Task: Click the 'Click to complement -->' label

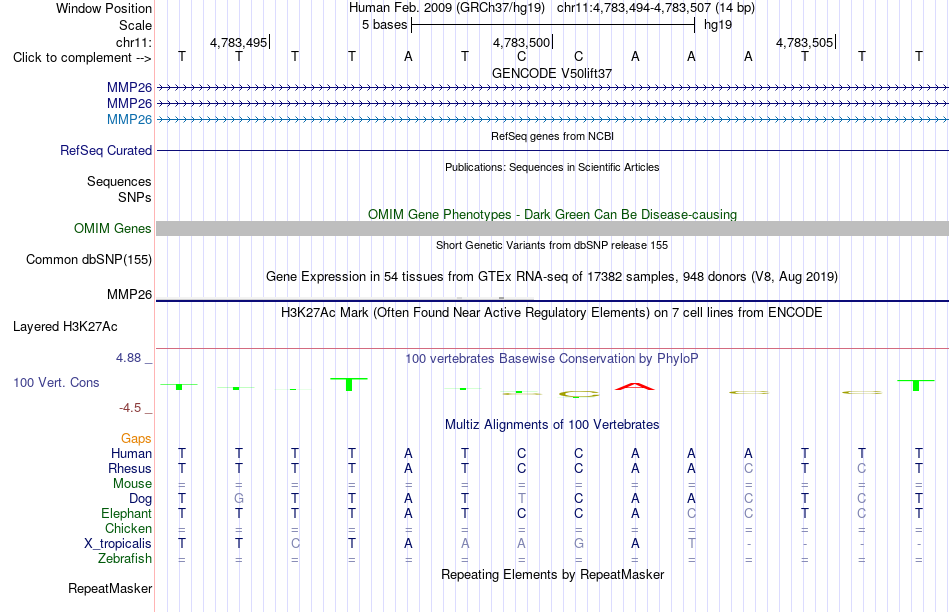Action: click(x=82, y=58)
